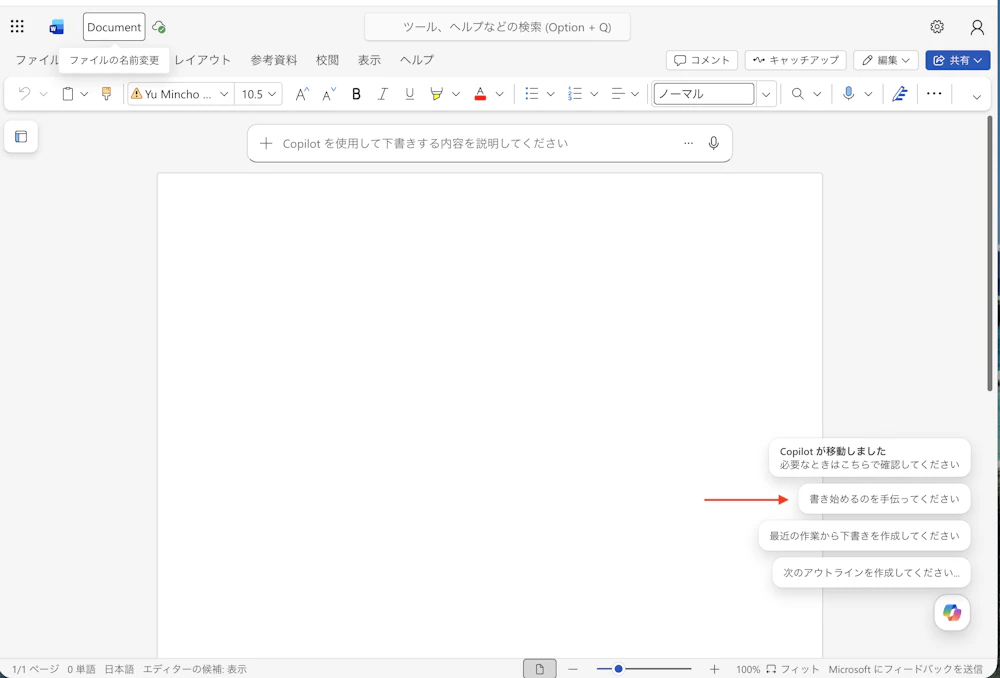Expand numbered list style dropdown
This screenshot has height=678, width=1000.
coord(594,94)
